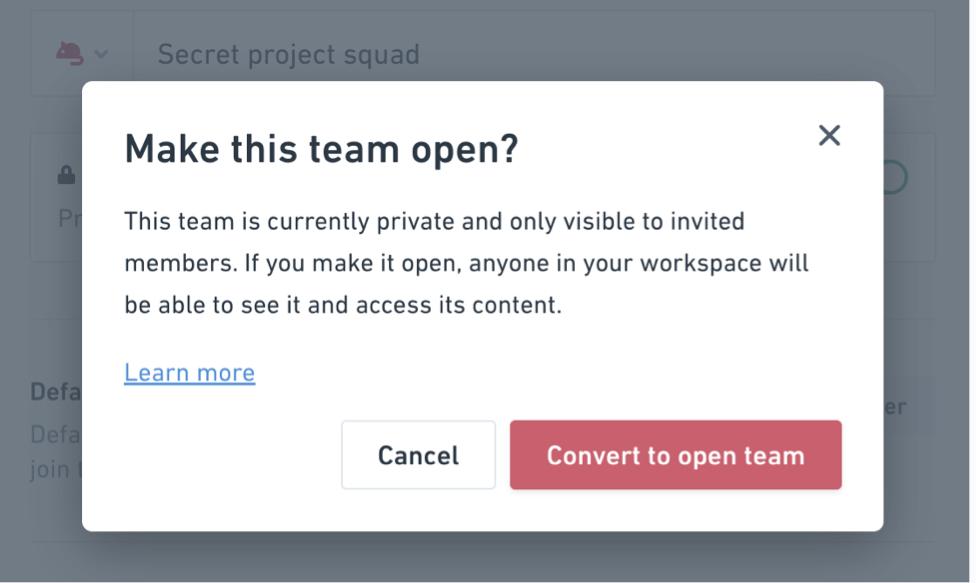The width and height of the screenshot is (976, 583).
Task: Click the partially hidden Pr label
Action: click(x=70, y=218)
